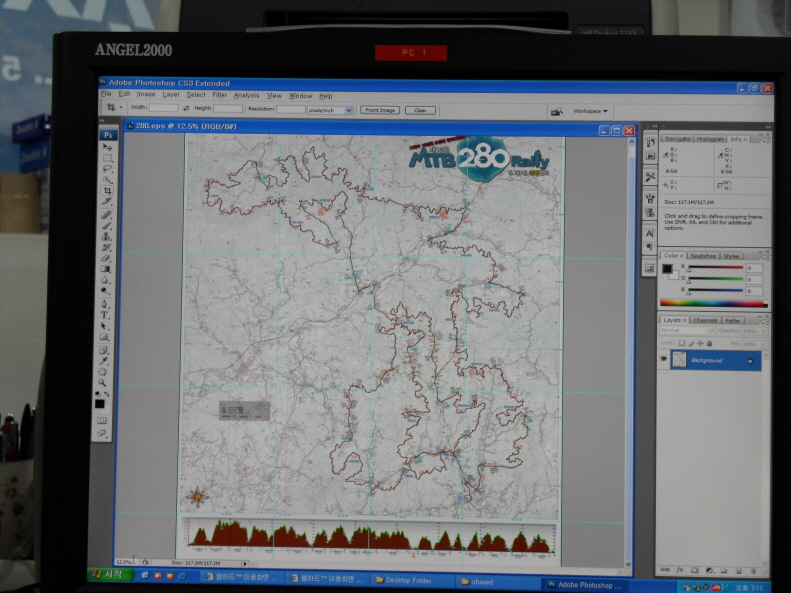Collapse panel dock with double arrows
This screenshot has height=593, width=791.
767,127
